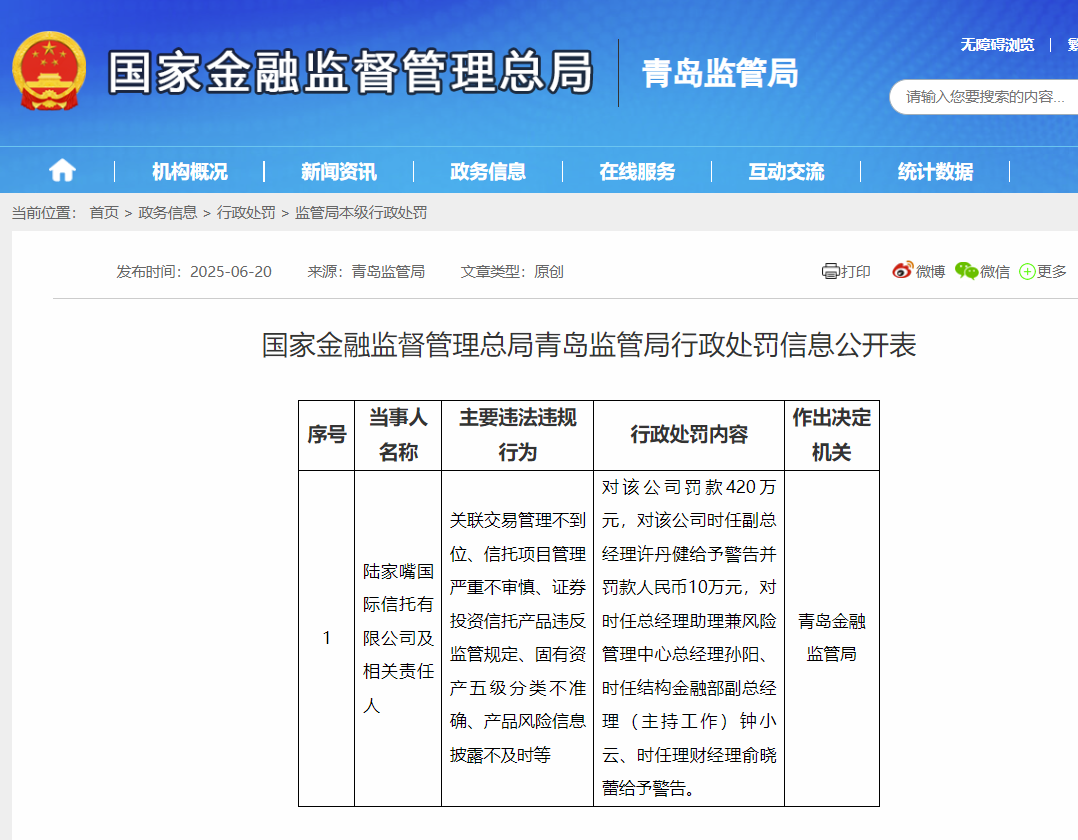Click the national emblem logo
1078x840 pixels.
(x=48, y=72)
